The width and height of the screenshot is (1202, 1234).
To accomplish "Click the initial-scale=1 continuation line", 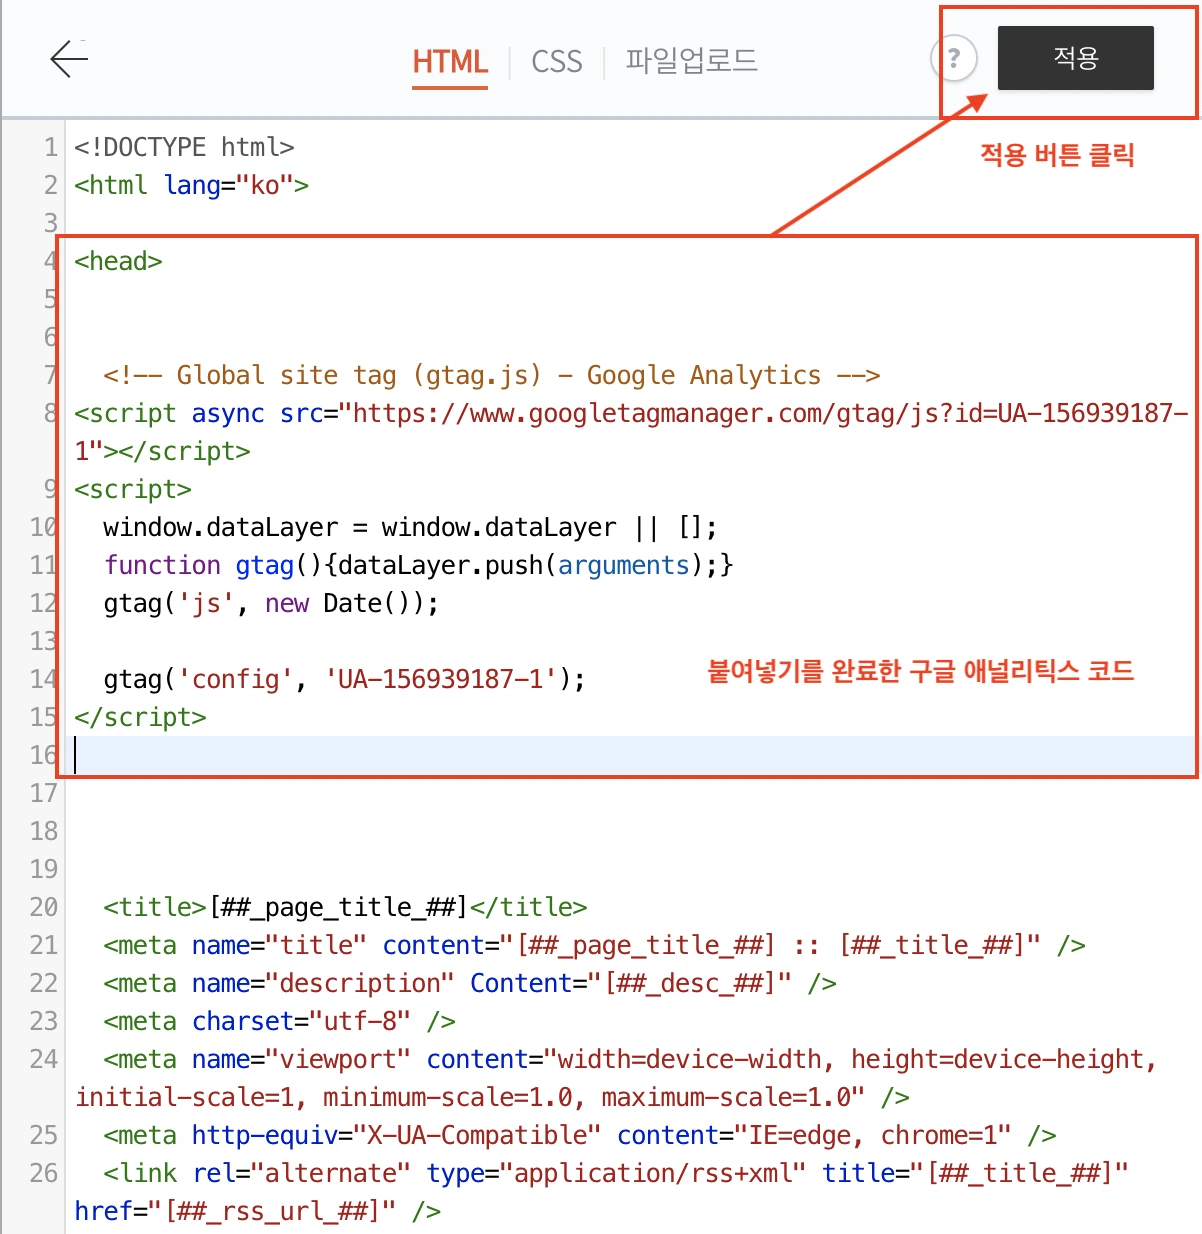I will pos(492,1097).
